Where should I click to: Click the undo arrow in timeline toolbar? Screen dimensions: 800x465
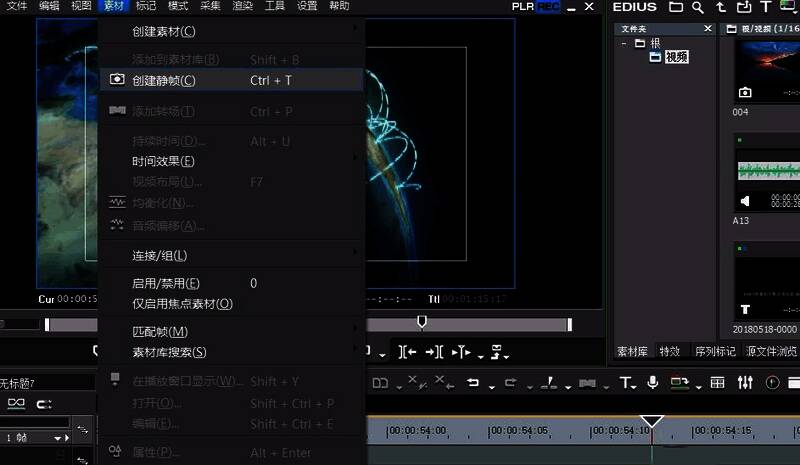pos(473,382)
